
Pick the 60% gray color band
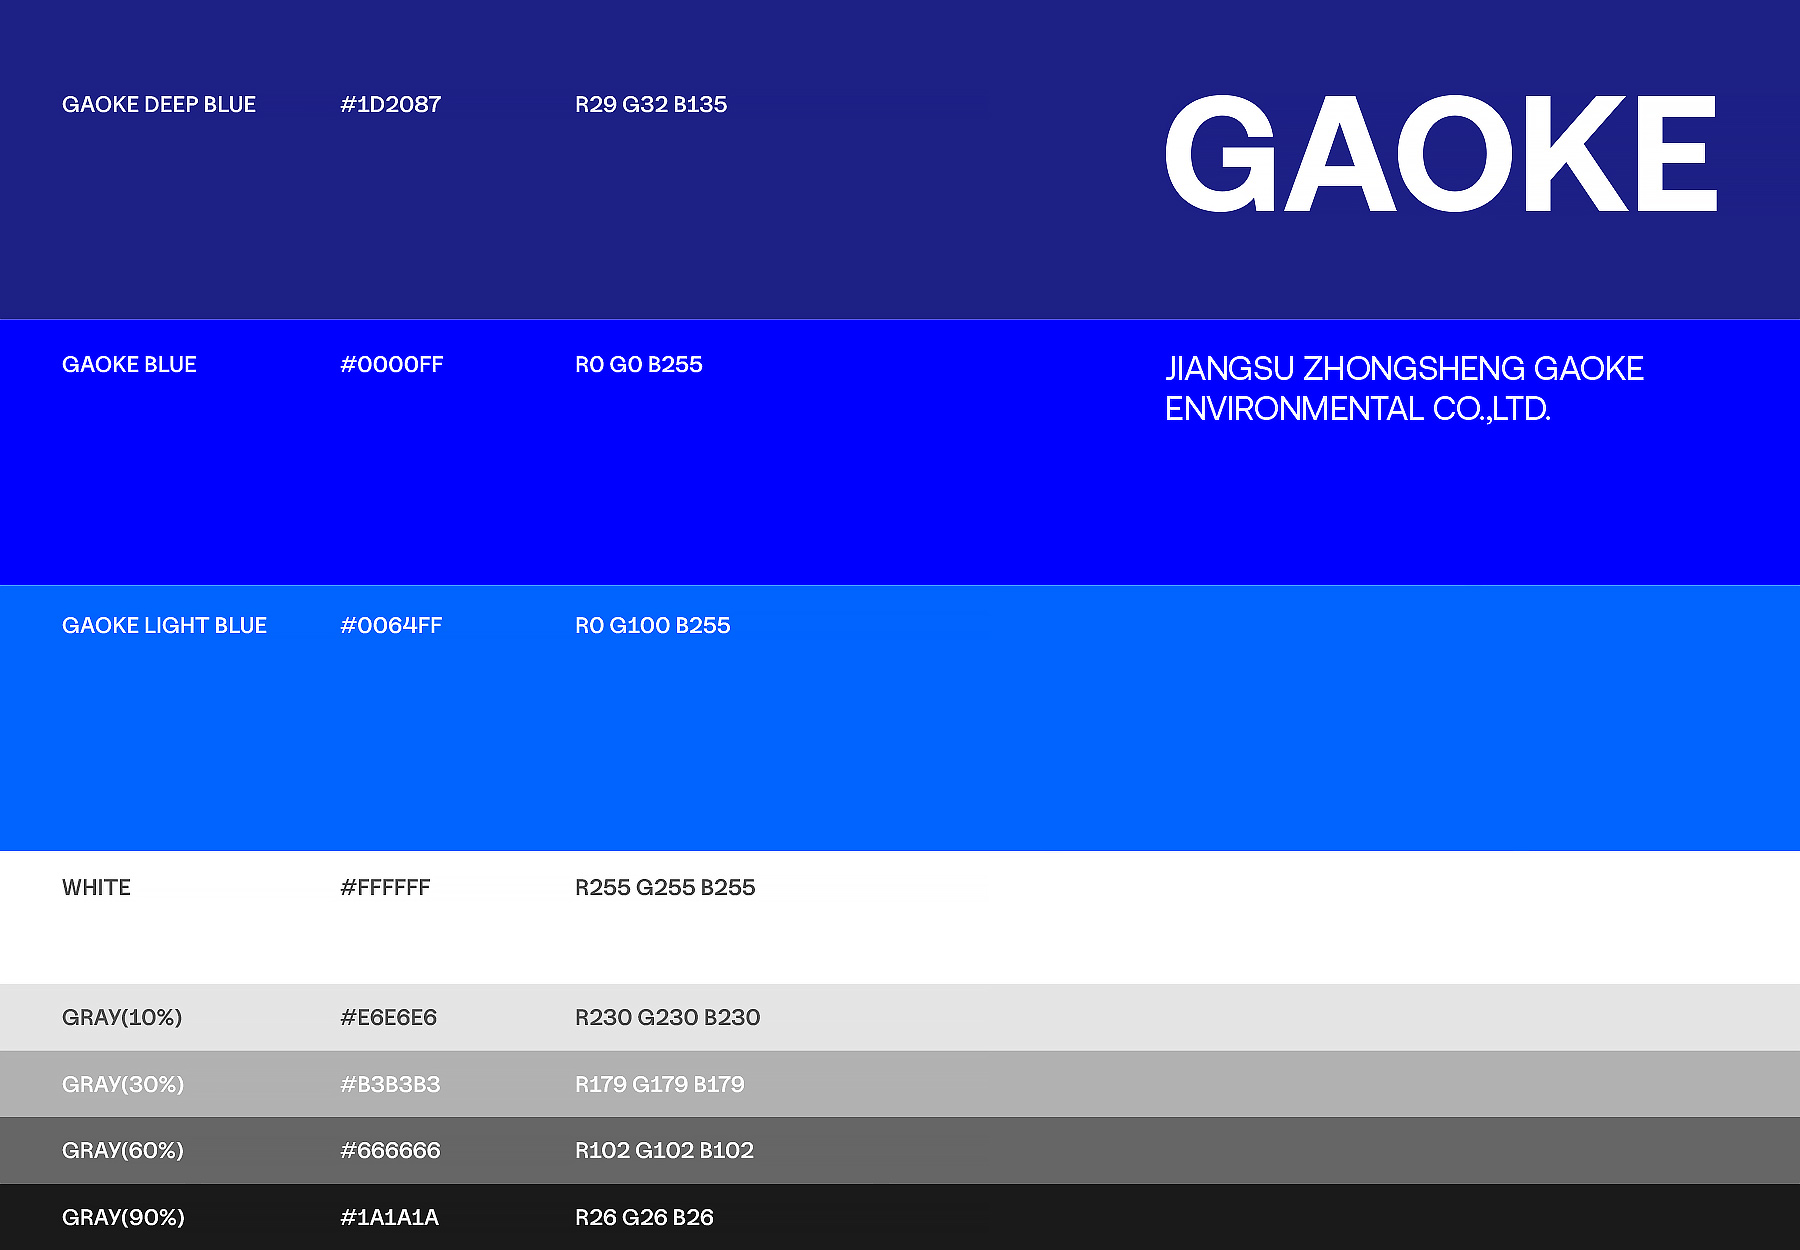point(900,1150)
